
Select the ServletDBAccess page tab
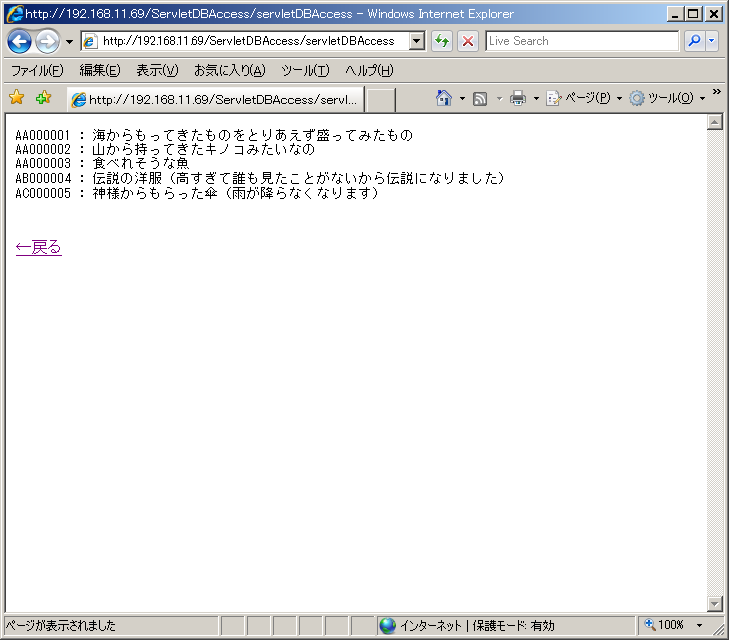click(215, 99)
